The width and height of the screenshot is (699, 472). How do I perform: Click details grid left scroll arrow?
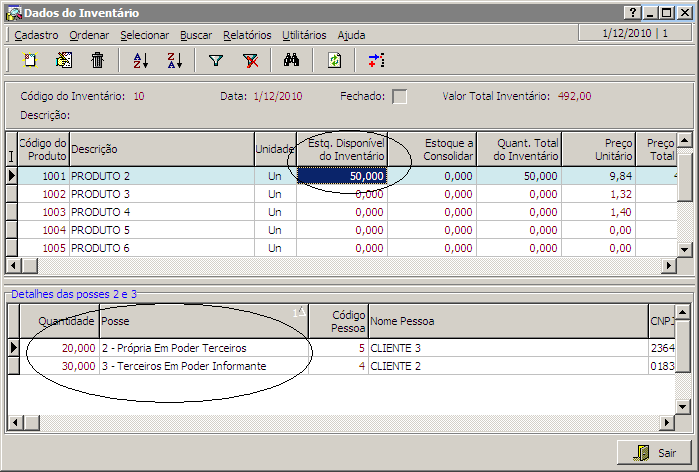click(x=15, y=422)
